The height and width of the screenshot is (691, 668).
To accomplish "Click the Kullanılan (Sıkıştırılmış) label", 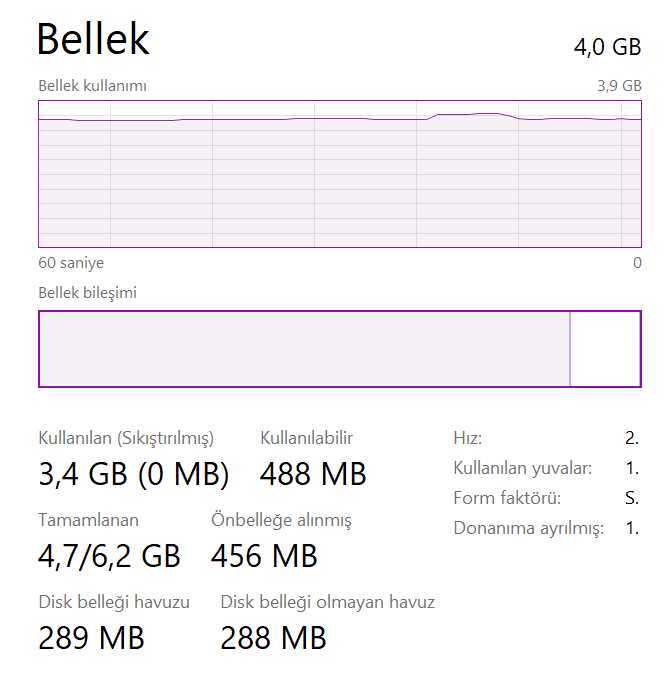I will click(x=126, y=438).
